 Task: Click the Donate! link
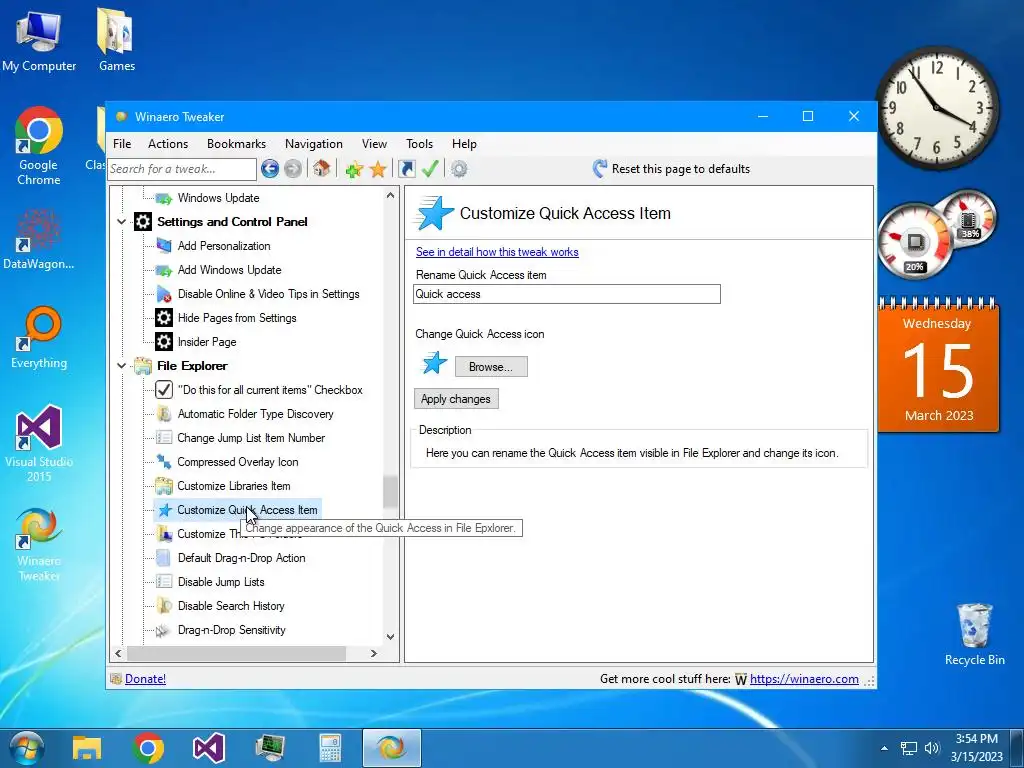pos(145,679)
